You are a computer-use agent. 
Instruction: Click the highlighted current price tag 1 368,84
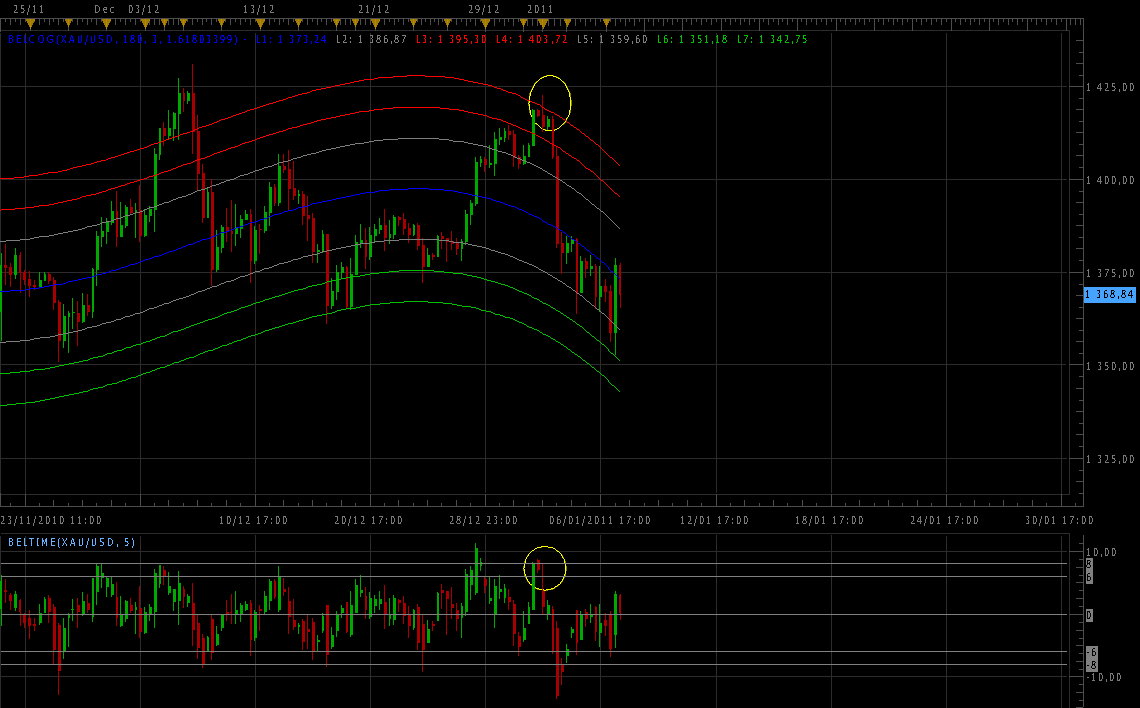[x=1109, y=294]
